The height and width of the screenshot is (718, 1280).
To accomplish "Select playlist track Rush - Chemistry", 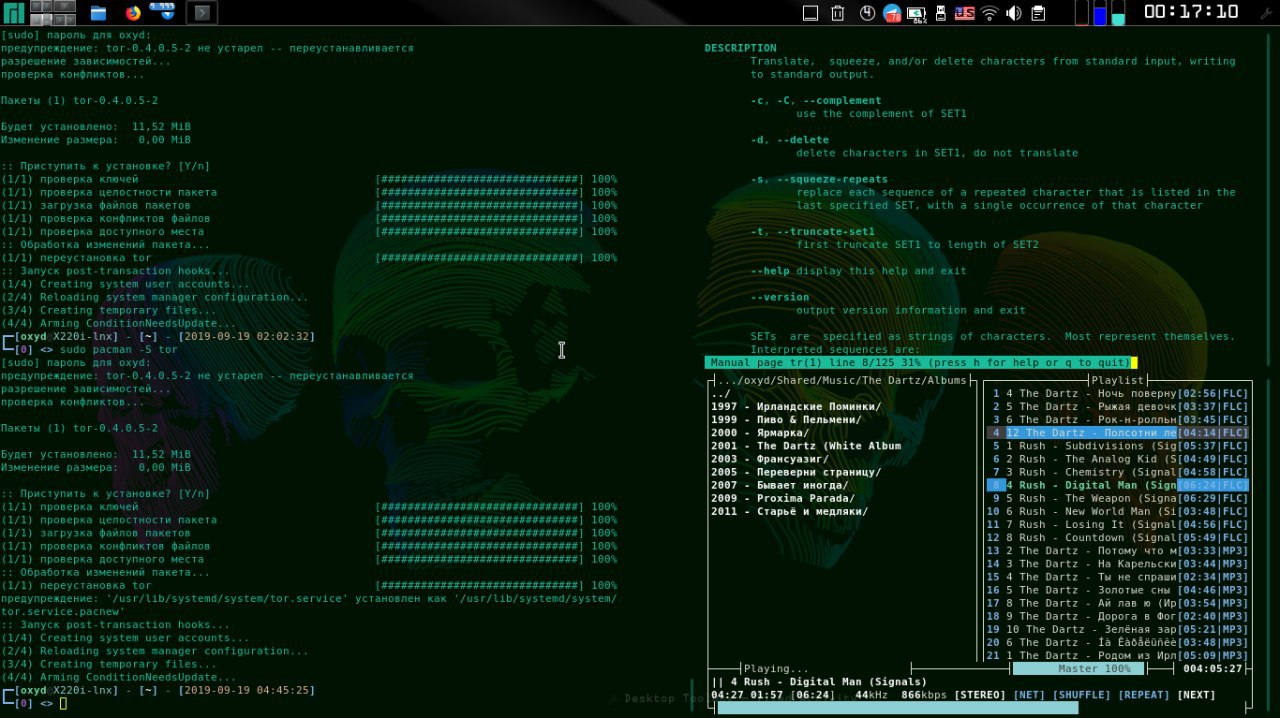I will (1118, 472).
